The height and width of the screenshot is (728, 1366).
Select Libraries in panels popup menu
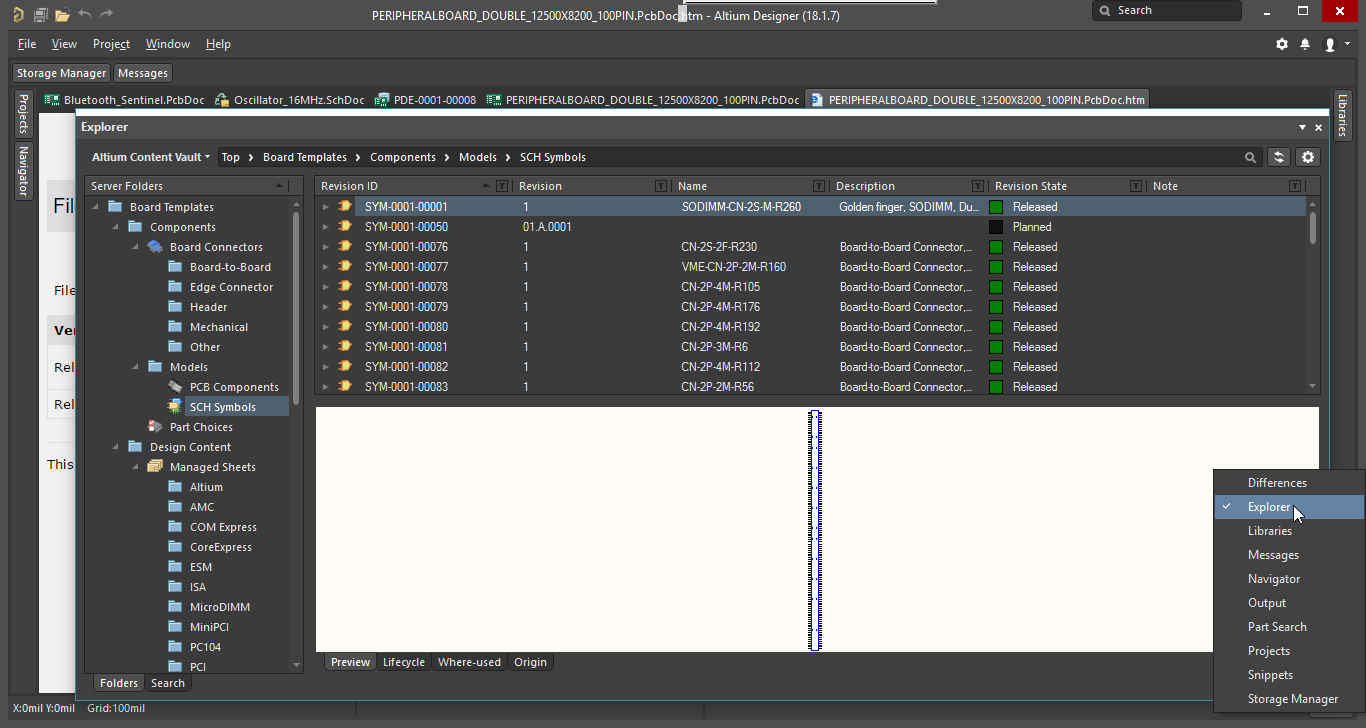point(1289,531)
